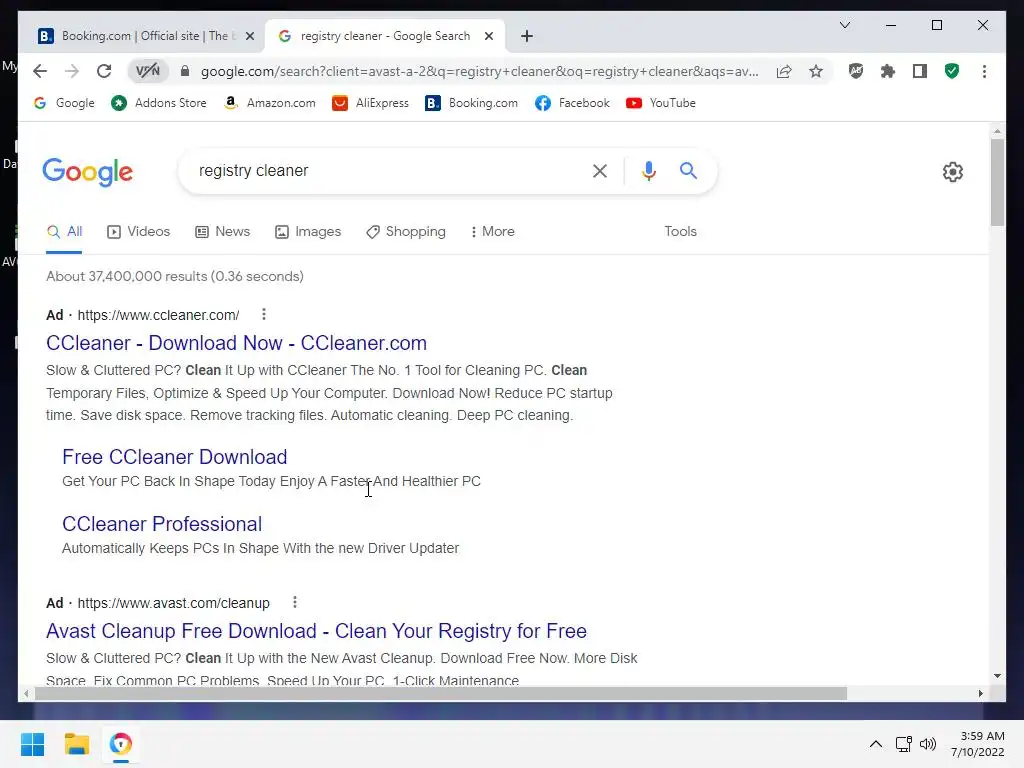Open the Windows Start menu
The width and height of the screenshot is (1024, 768).
click(x=32, y=744)
